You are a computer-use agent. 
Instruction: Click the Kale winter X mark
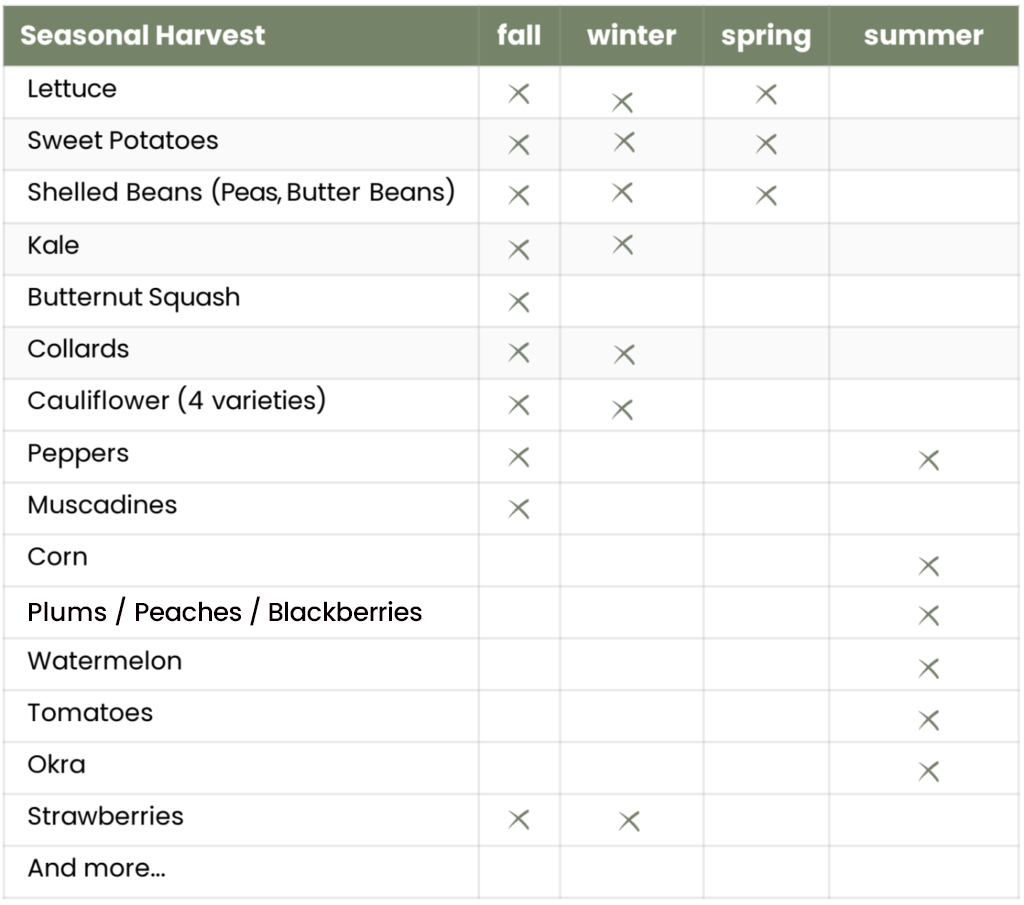[x=623, y=245]
